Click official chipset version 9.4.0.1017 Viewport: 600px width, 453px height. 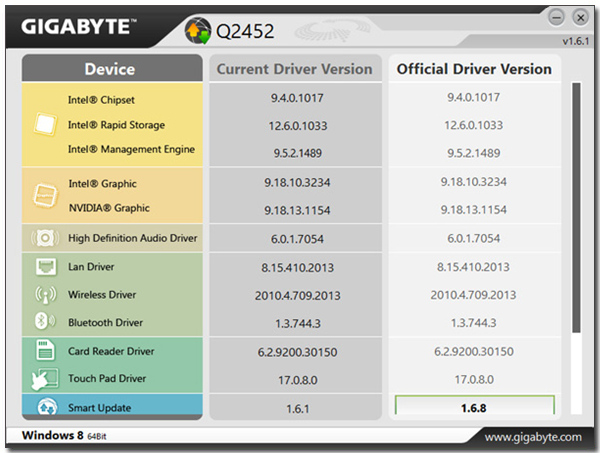473,97
